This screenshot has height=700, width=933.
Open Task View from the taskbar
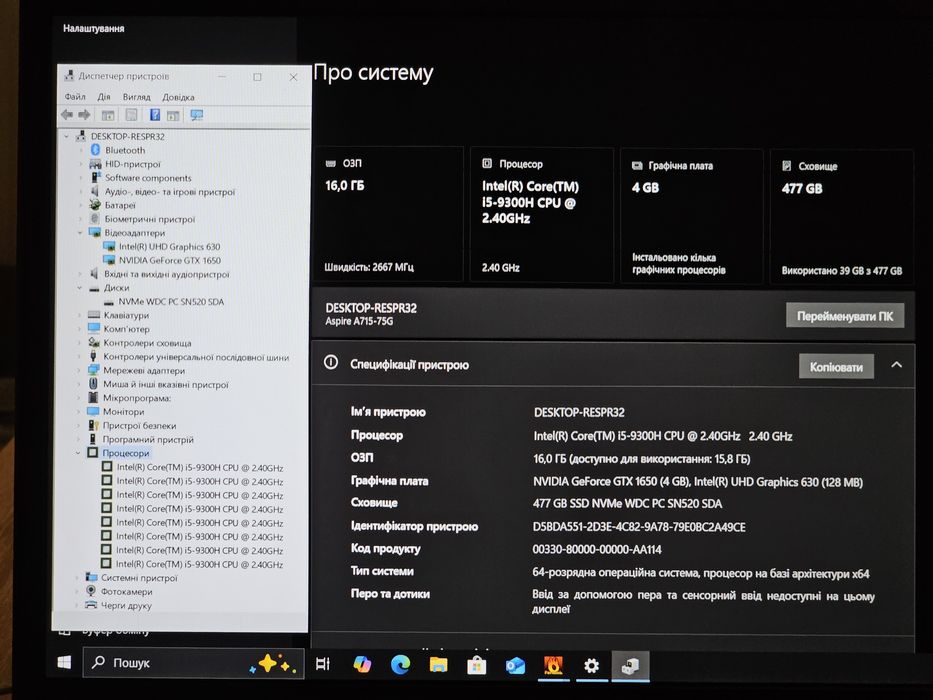[323, 664]
